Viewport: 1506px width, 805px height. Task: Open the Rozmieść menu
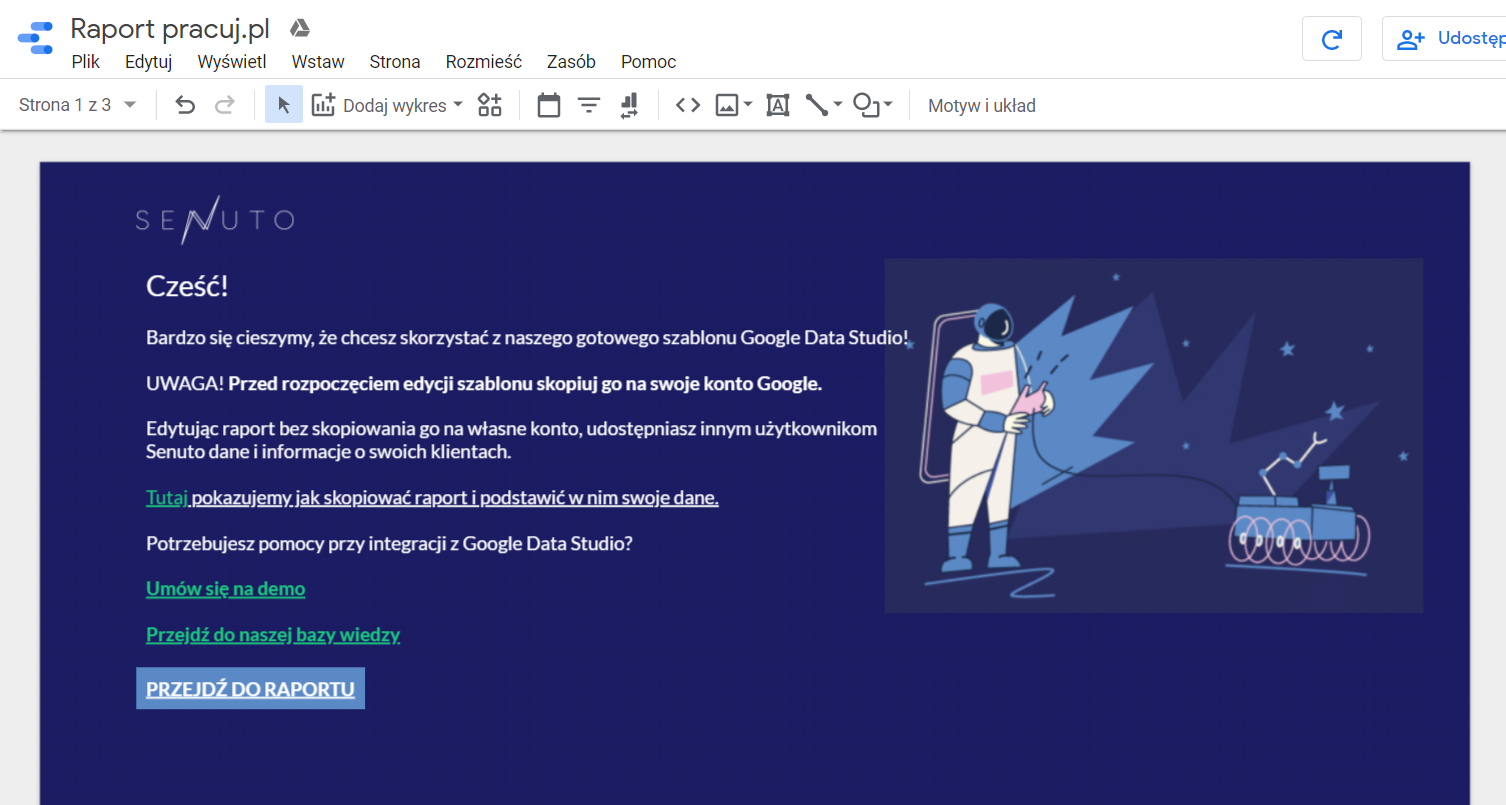[484, 62]
